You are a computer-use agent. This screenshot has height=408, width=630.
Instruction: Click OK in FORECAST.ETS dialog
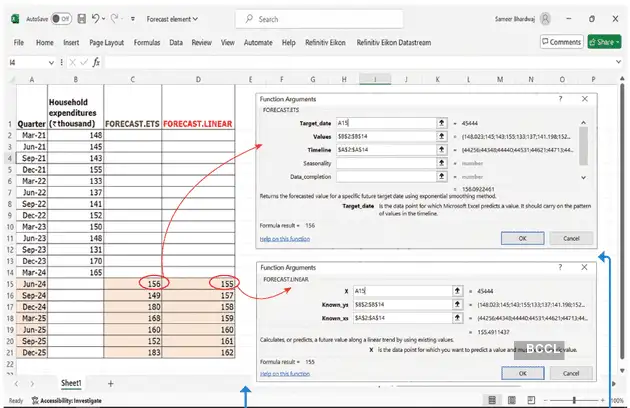click(x=523, y=239)
